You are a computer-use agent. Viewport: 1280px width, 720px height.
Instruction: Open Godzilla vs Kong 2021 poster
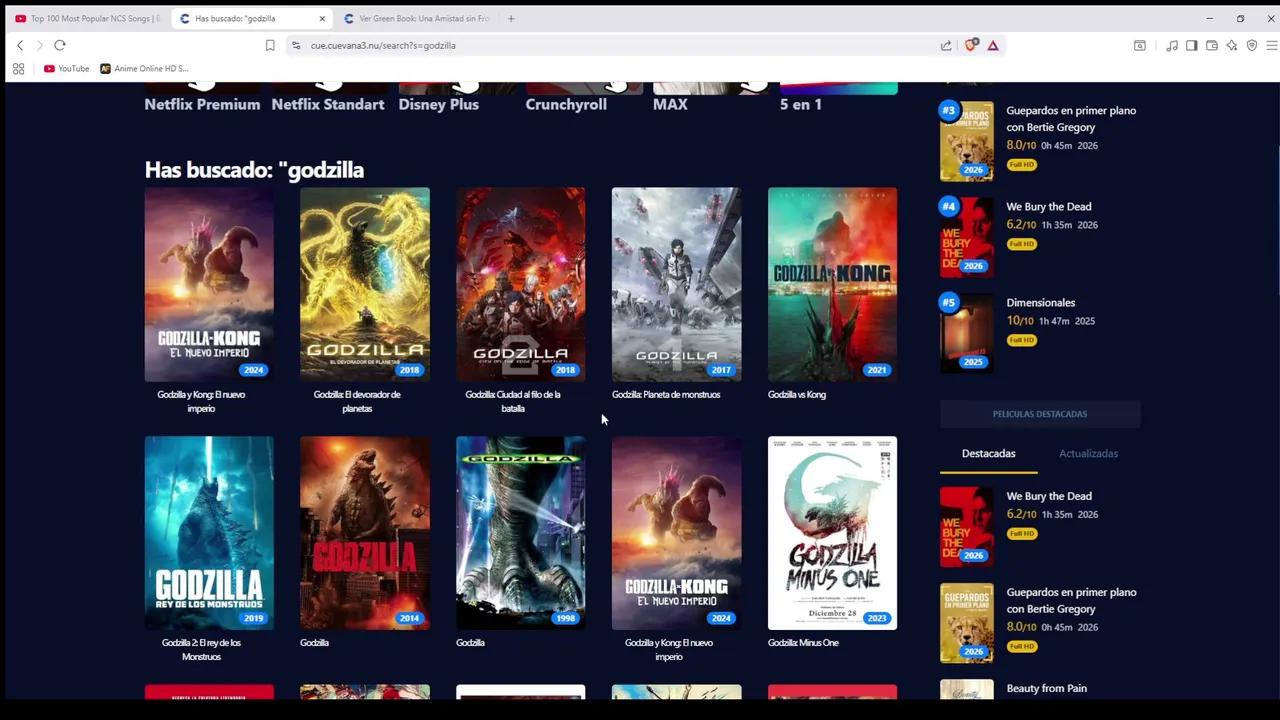pos(833,284)
